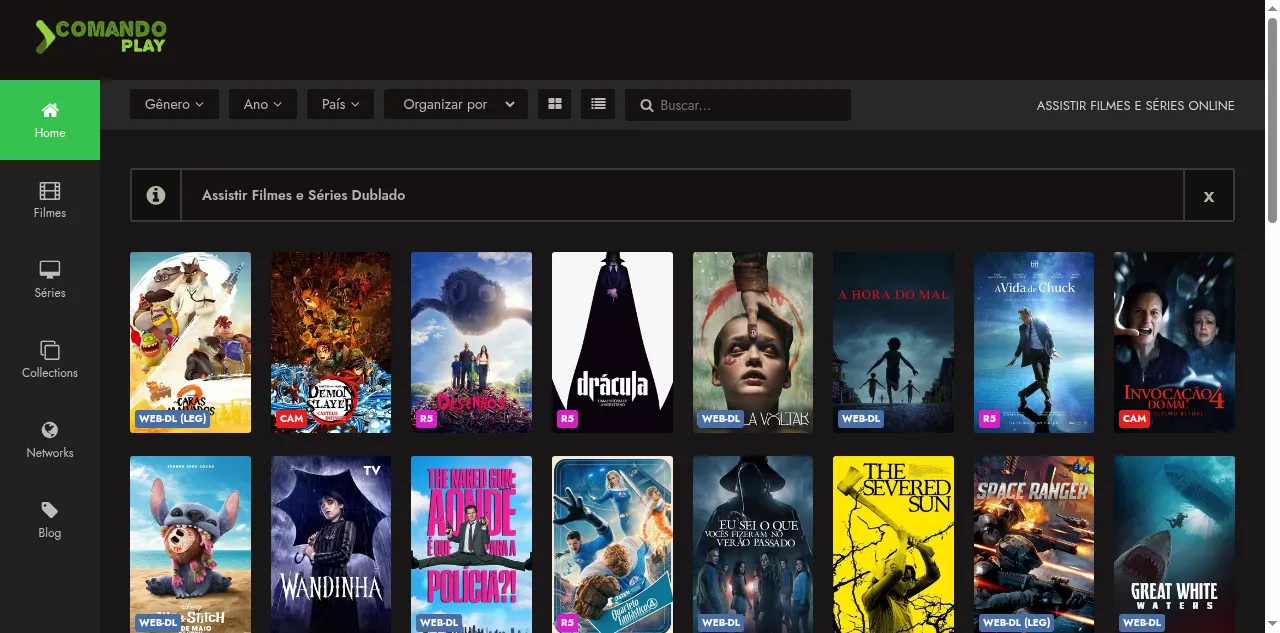Click the 'Assistir Filmes e Séries Dublado' text
Viewport: 1280px width, 633px height.
(x=303, y=195)
